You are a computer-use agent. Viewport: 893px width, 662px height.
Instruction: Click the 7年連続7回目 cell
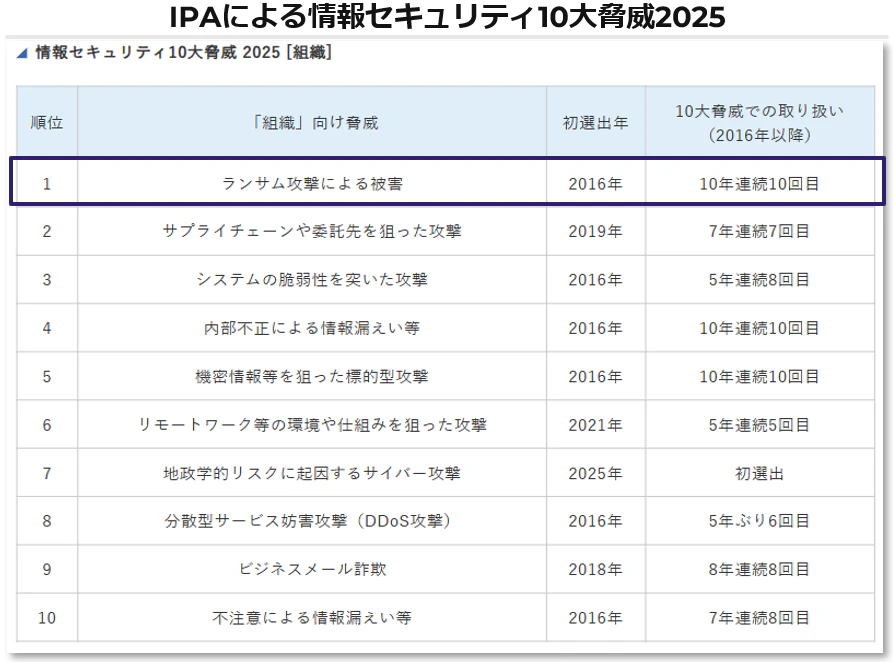point(759,231)
